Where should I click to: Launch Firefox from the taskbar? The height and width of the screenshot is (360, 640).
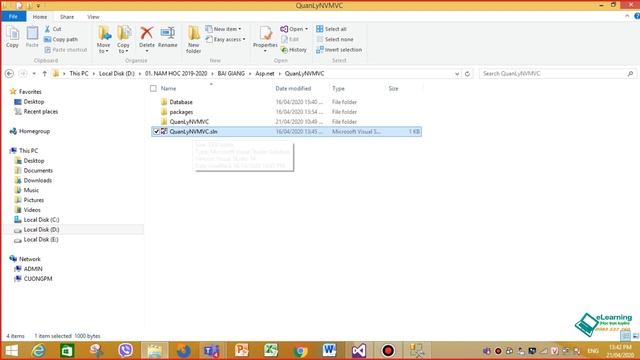(x=184, y=351)
